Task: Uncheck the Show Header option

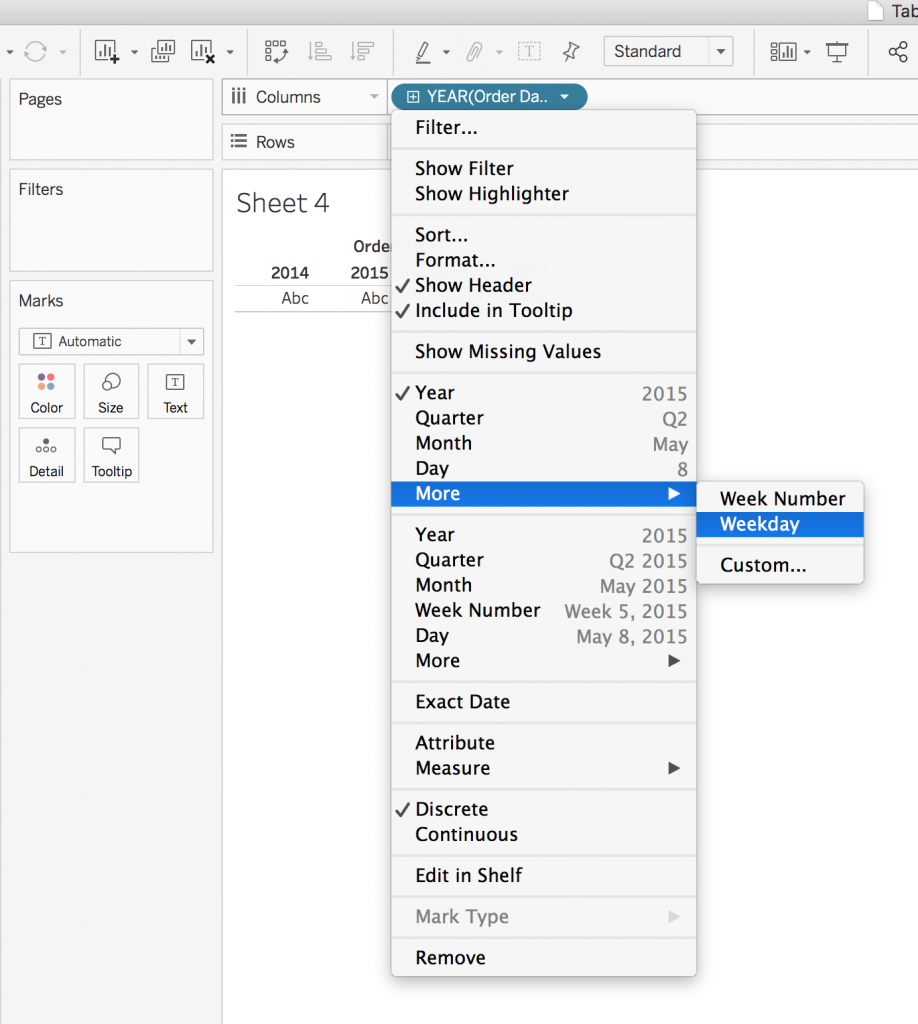Action: [x=473, y=285]
